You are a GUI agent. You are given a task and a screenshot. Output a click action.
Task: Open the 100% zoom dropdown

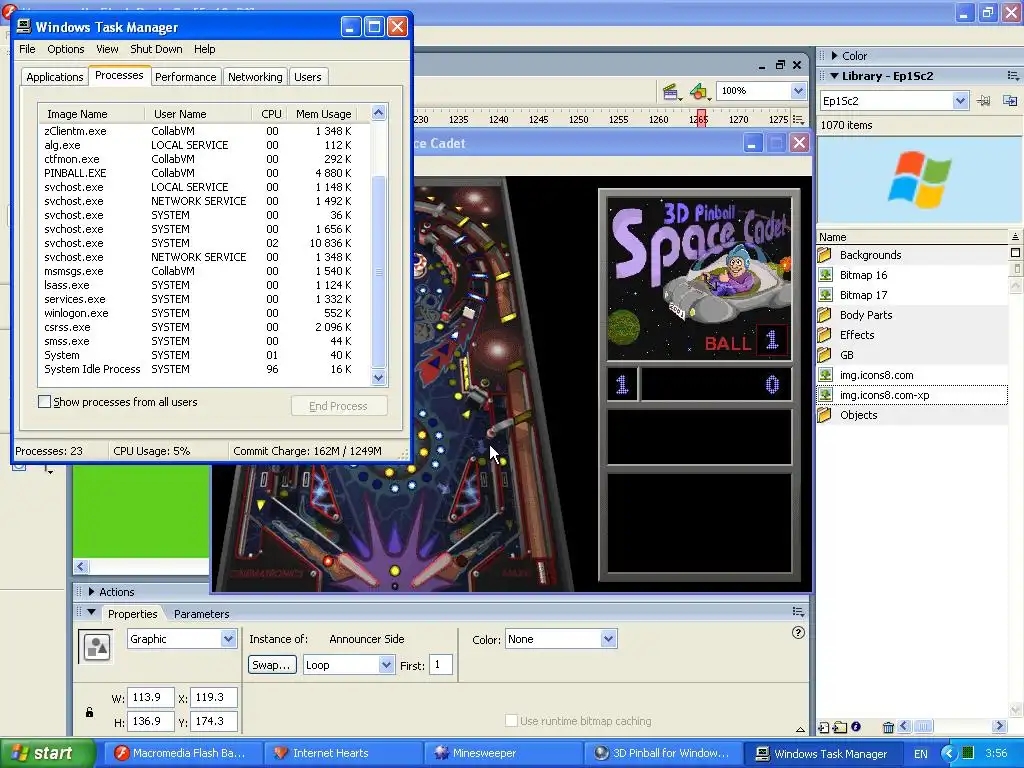tap(798, 91)
